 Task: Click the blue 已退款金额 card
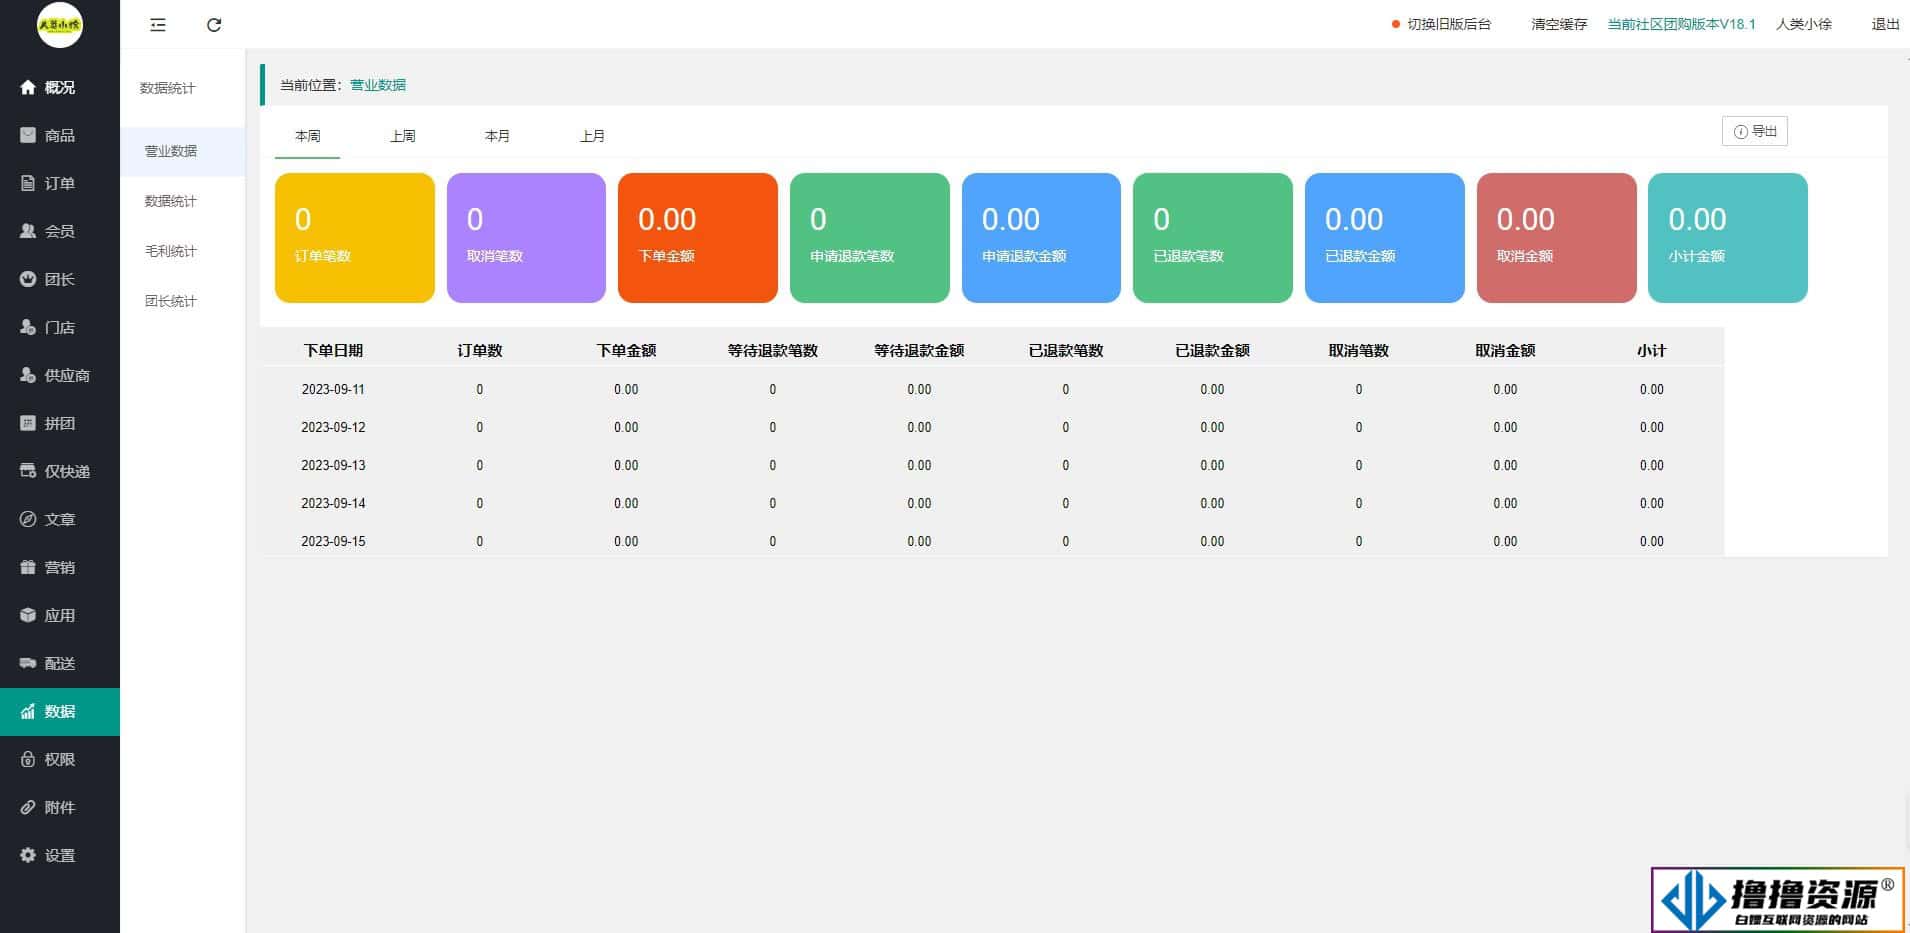point(1385,238)
